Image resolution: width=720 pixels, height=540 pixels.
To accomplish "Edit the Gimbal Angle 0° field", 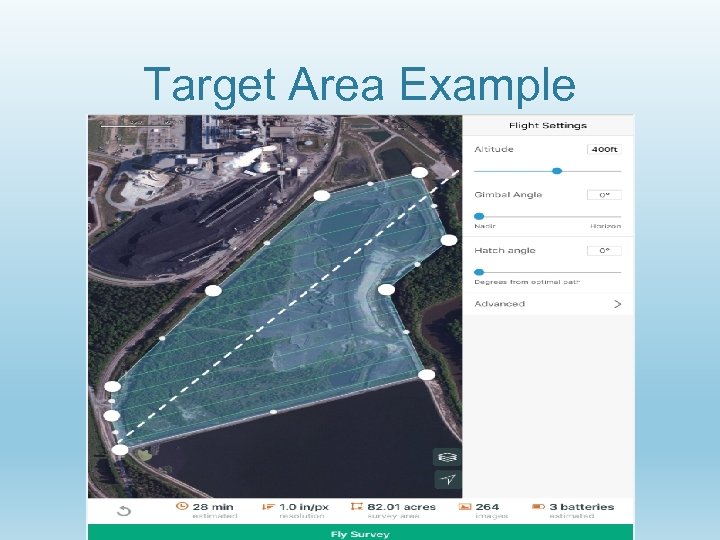I will [x=604, y=195].
